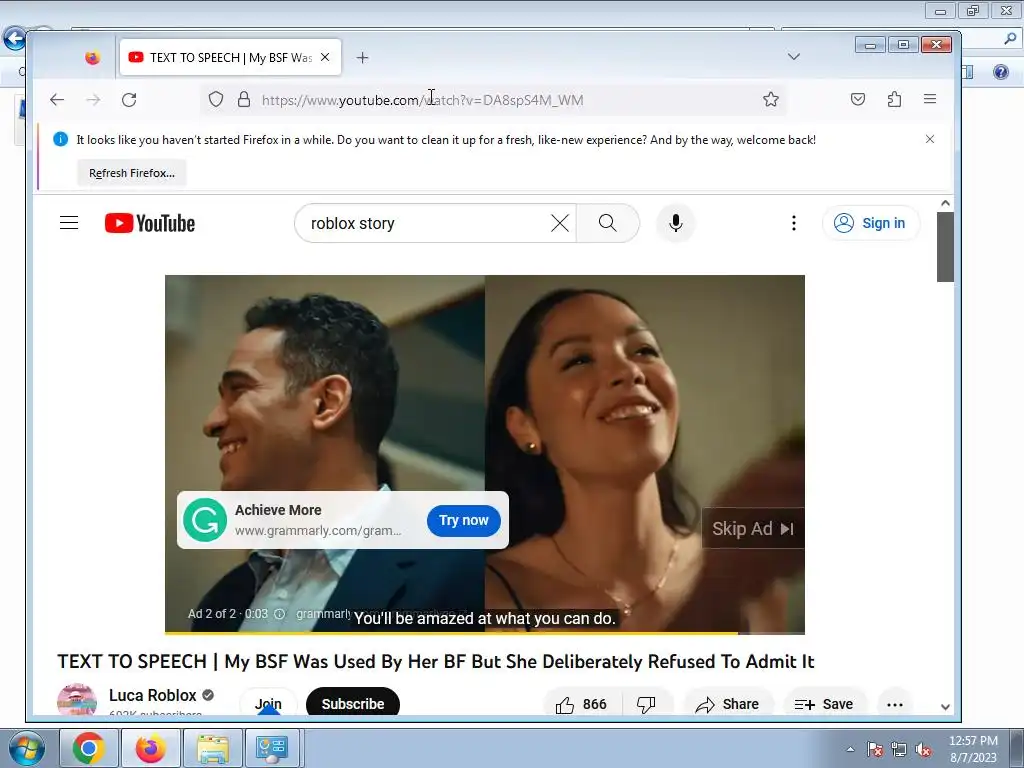This screenshot has height=768, width=1024.
Task: Select the pinned Firefox tab
Action: [93, 57]
